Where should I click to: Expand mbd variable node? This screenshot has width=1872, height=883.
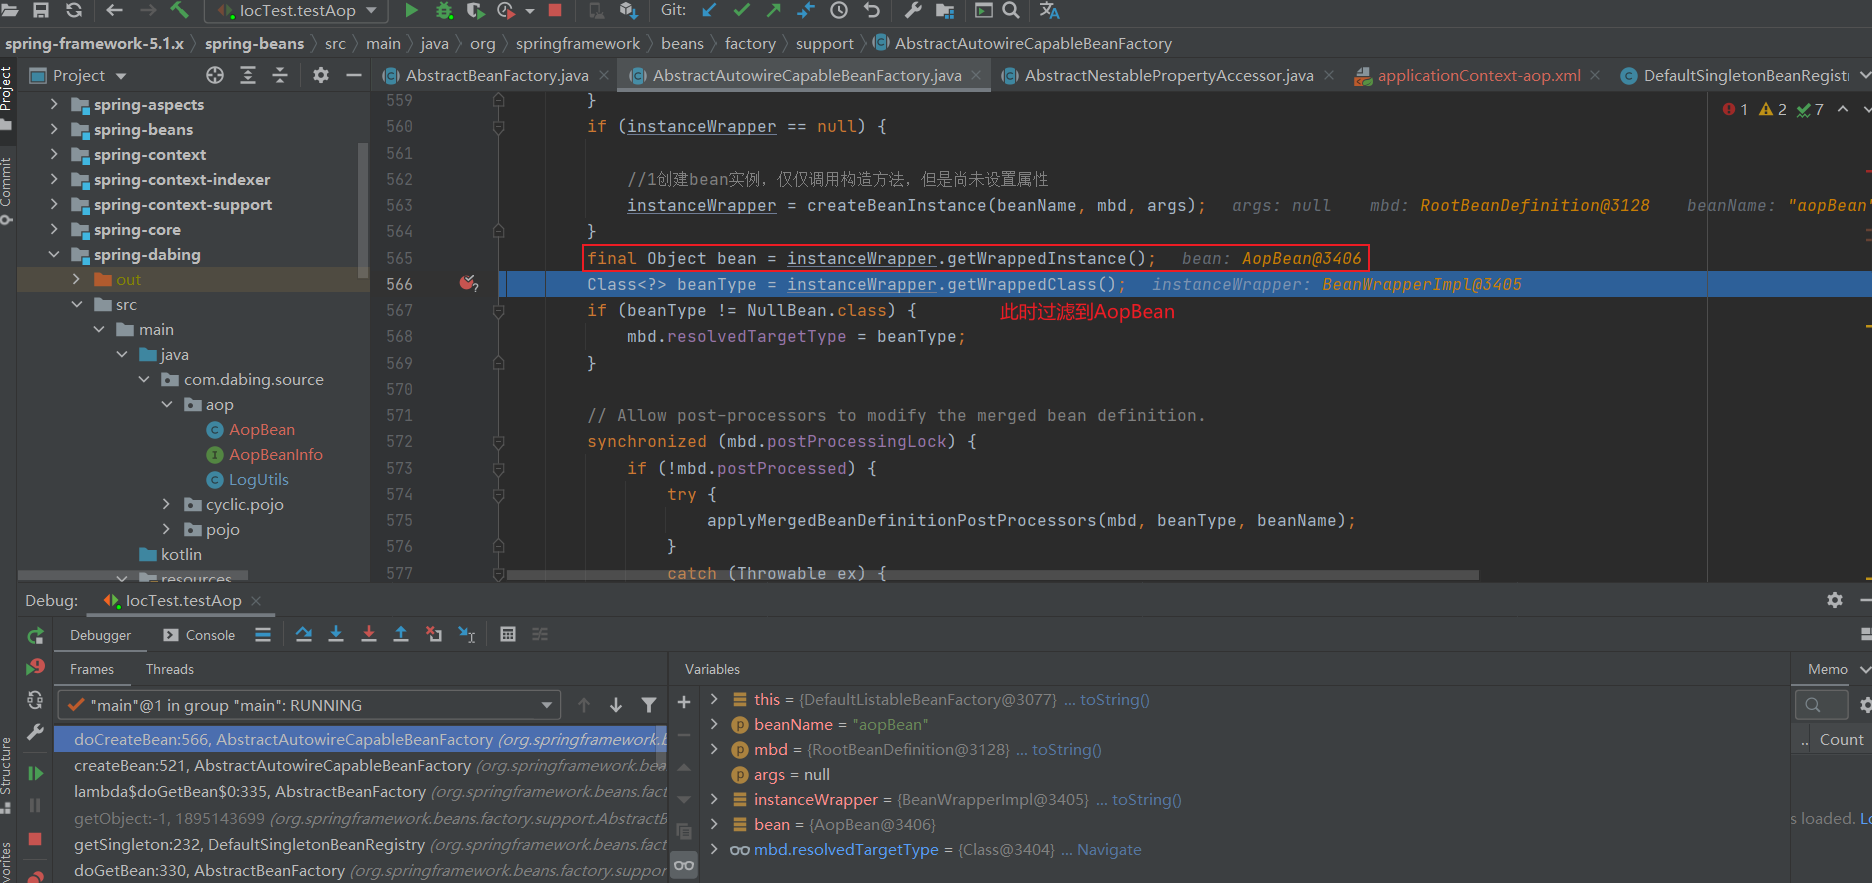pyautogui.click(x=714, y=749)
